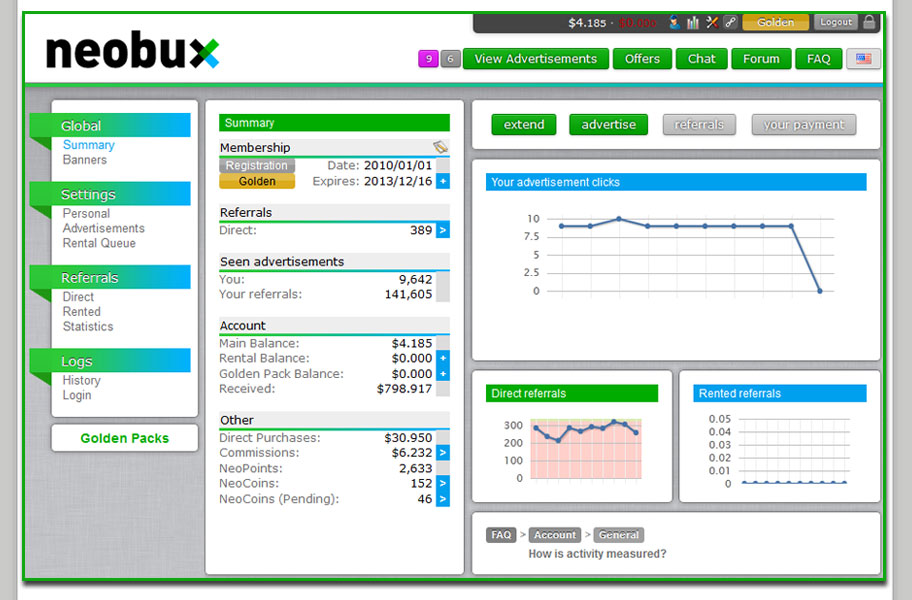The image size is (912, 600).
Task: Open Personal settings
Action: pos(86,213)
